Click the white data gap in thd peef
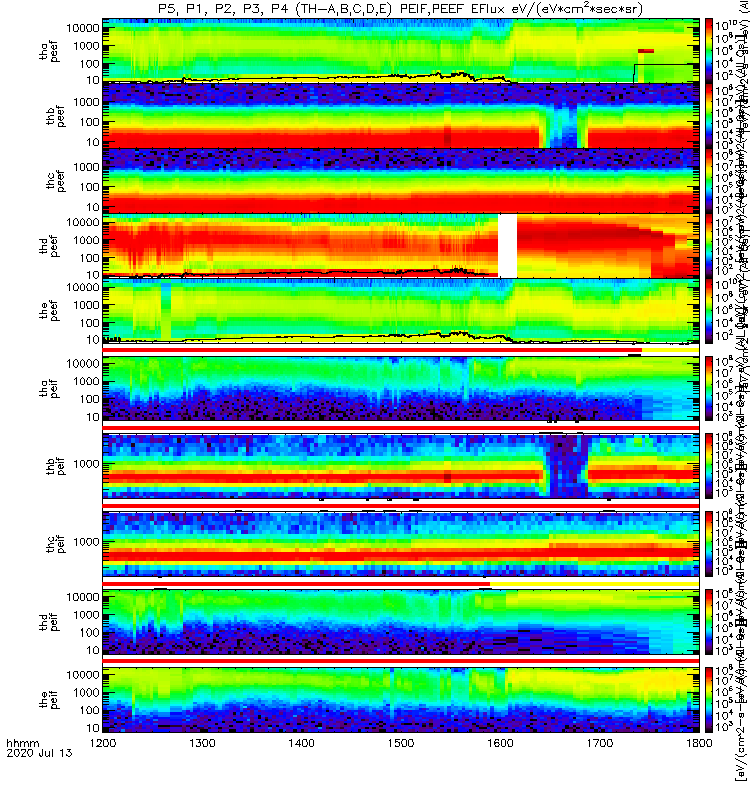The height and width of the screenshot is (800, 750). tap(507, 246)
